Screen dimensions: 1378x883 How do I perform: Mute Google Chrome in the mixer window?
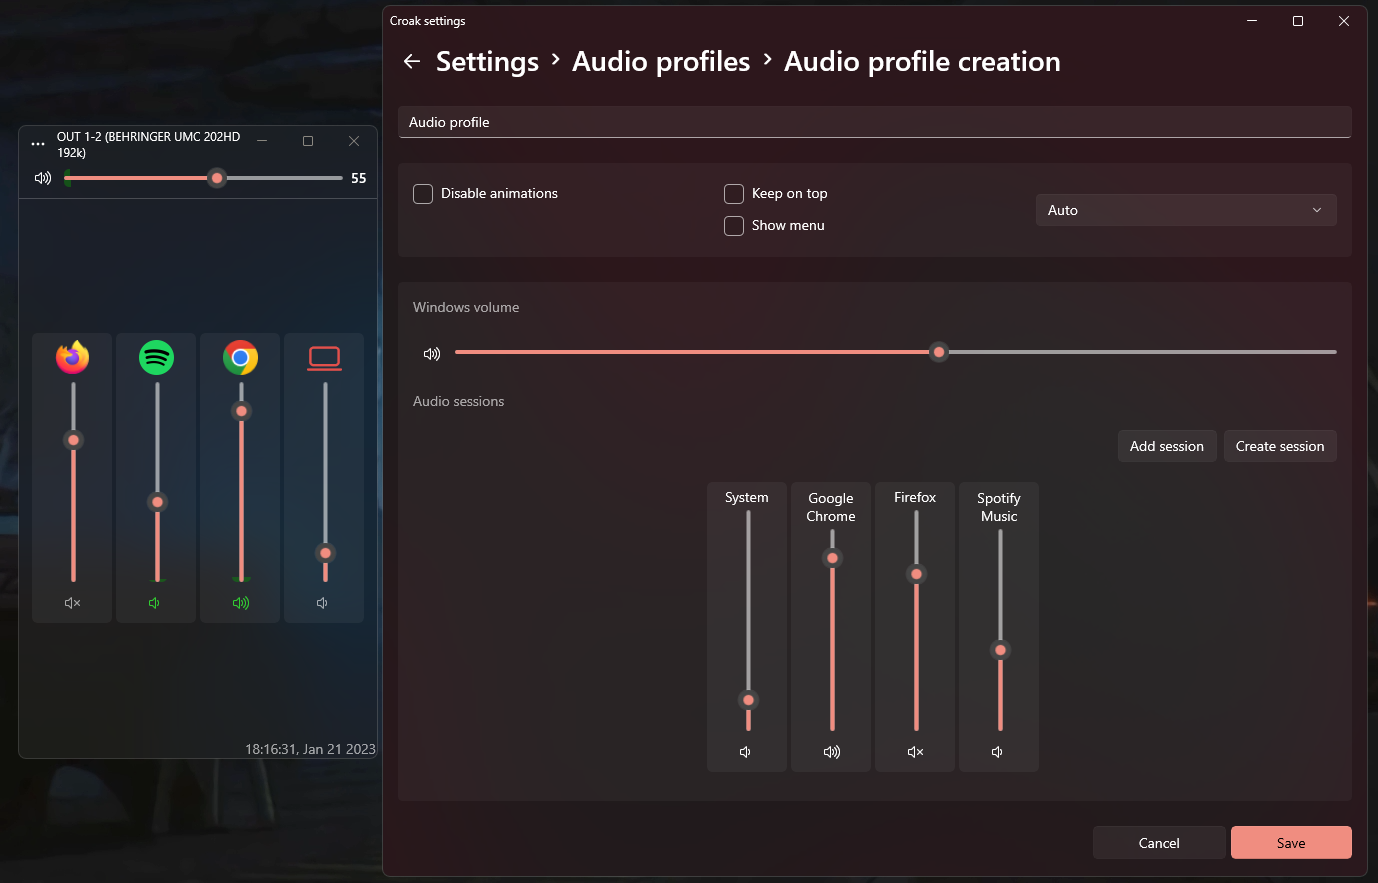240,603
